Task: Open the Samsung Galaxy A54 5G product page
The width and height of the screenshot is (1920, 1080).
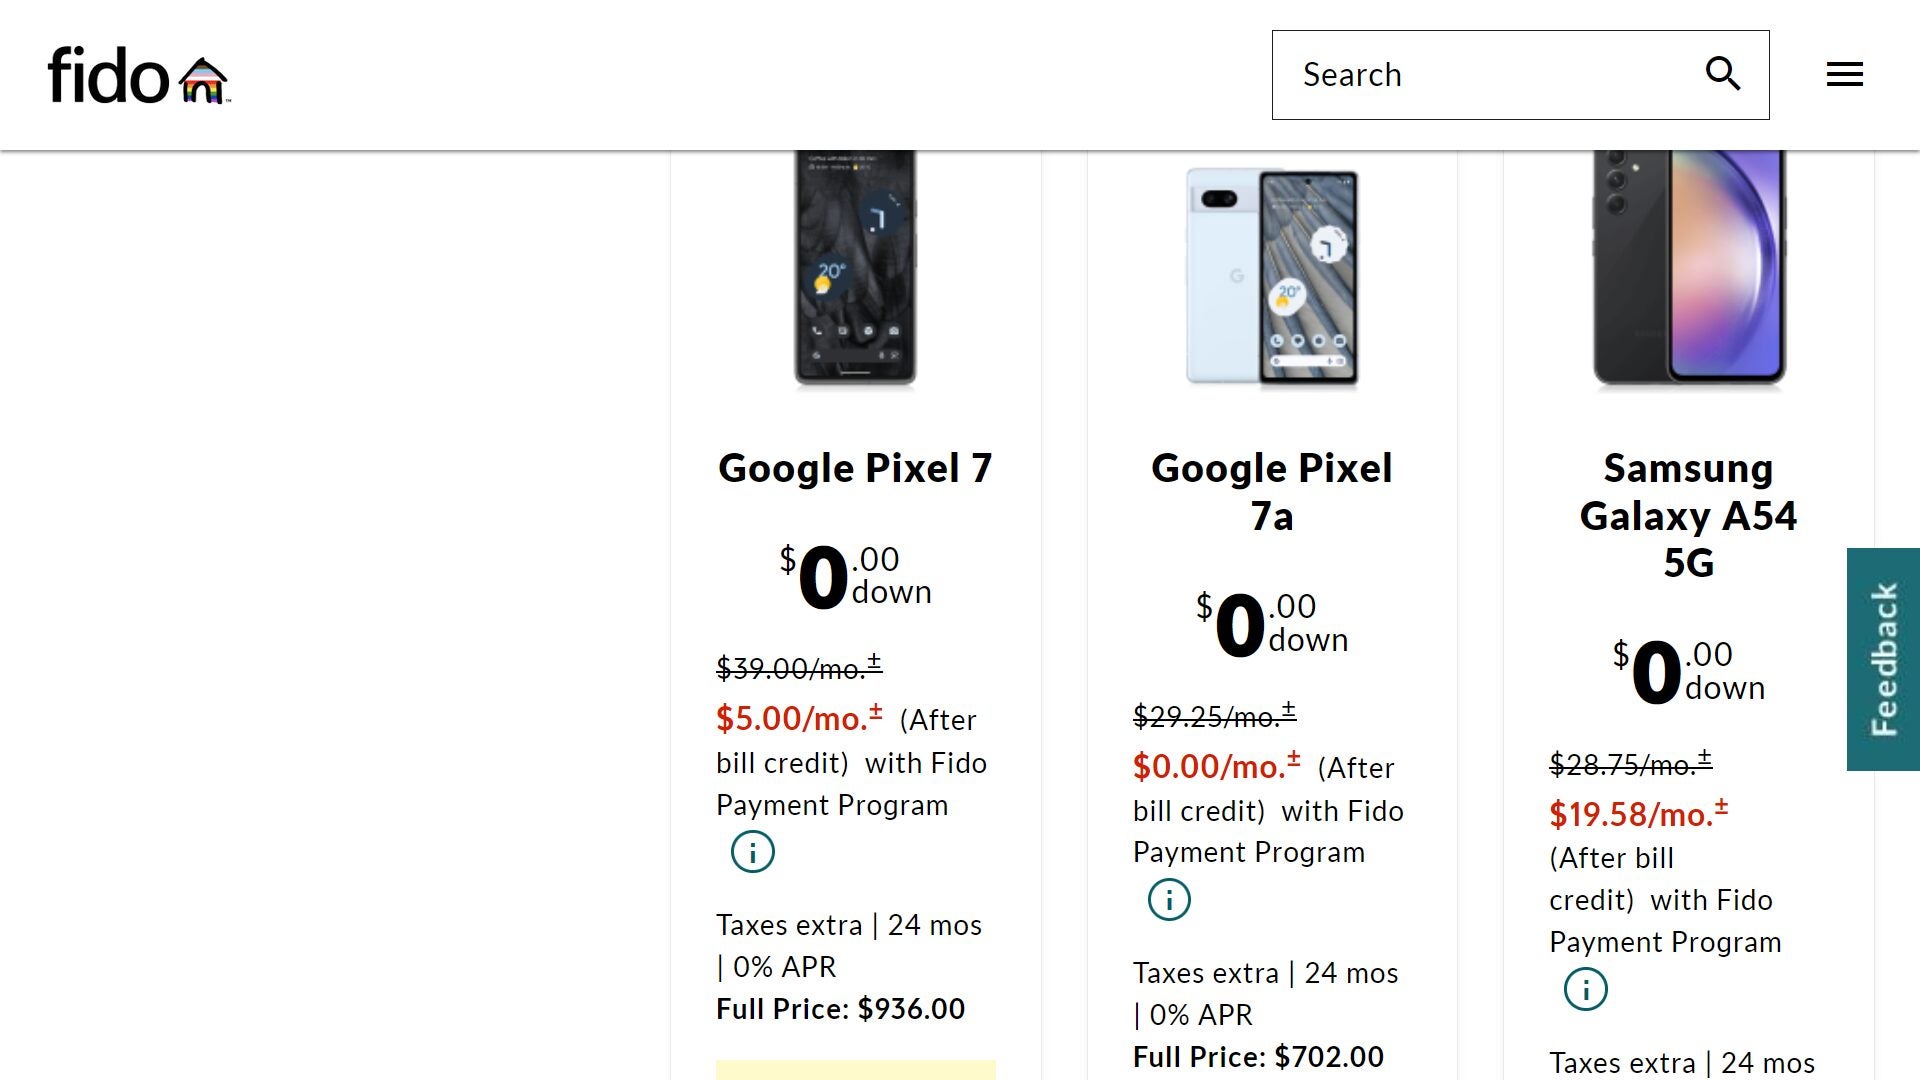Action: click(x=1688, y=516)
